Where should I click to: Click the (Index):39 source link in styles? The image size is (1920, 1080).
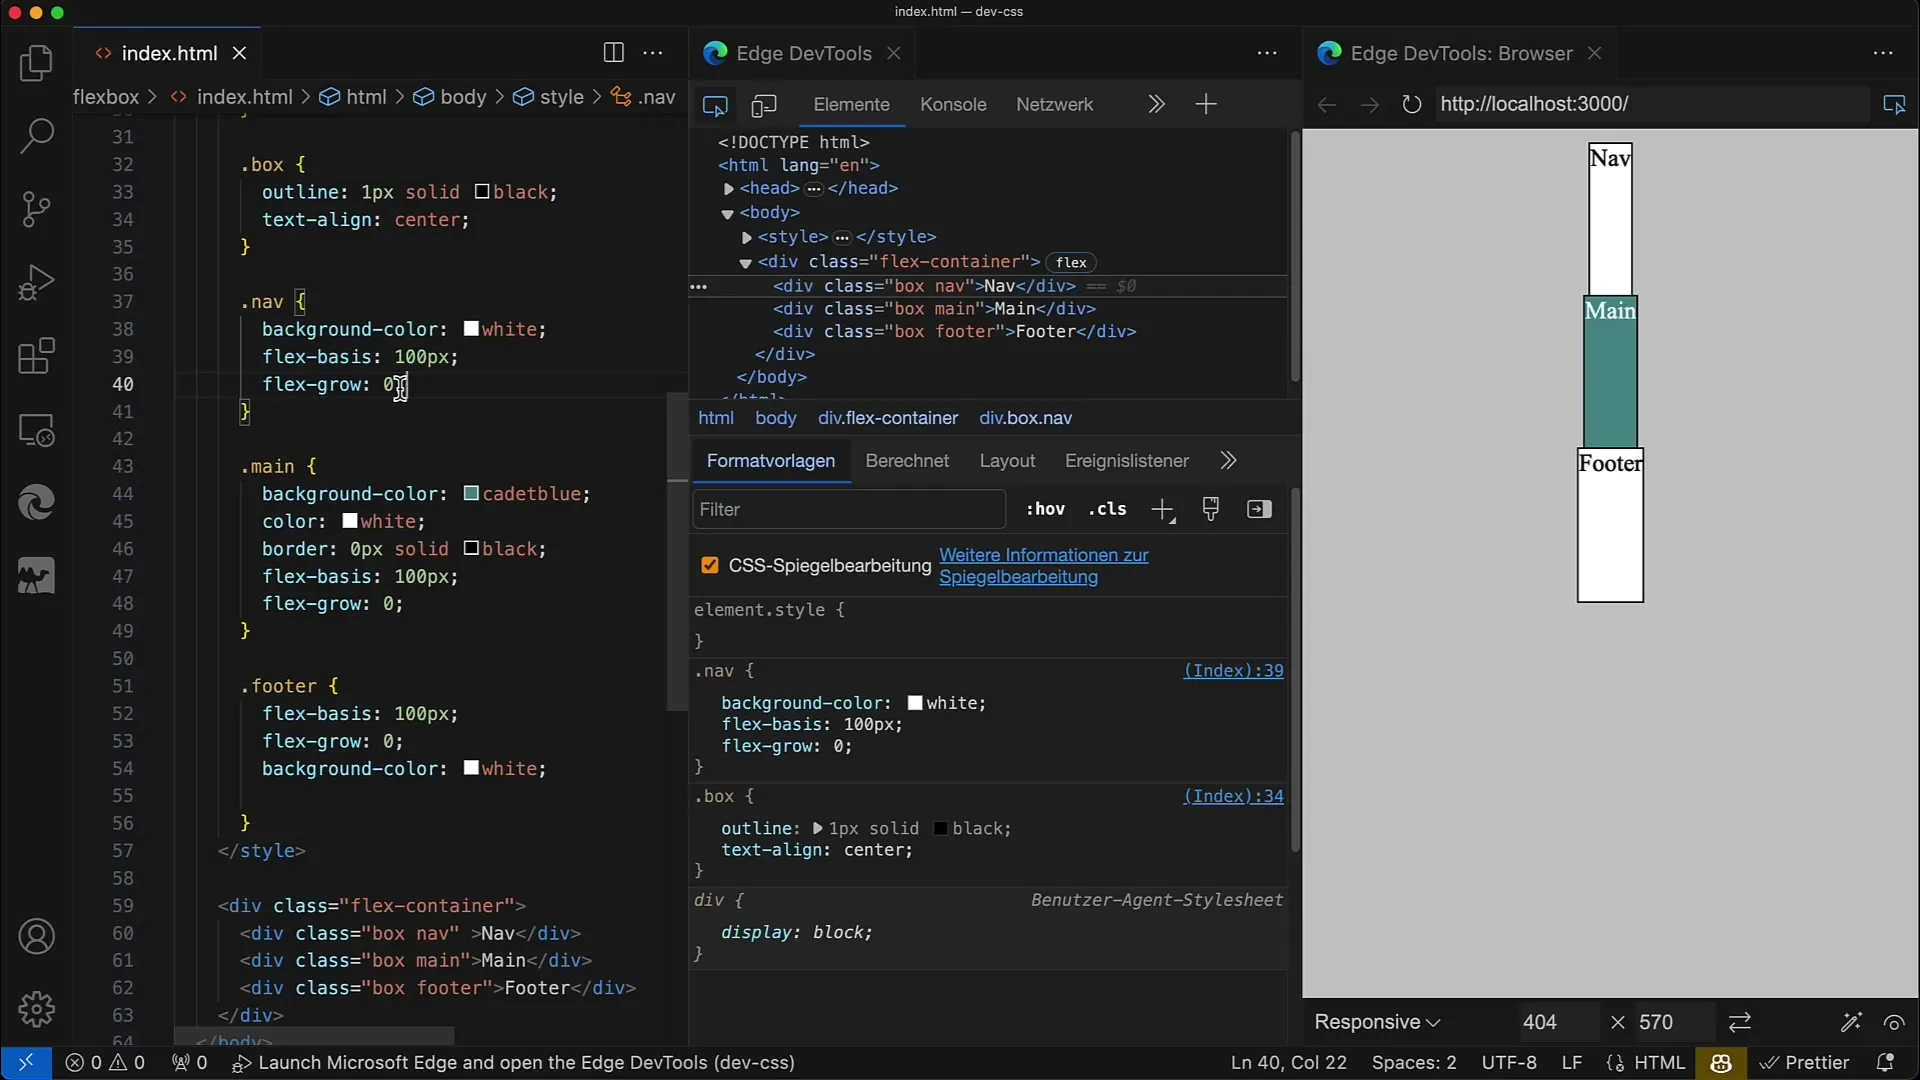[x=1232, y=670]
